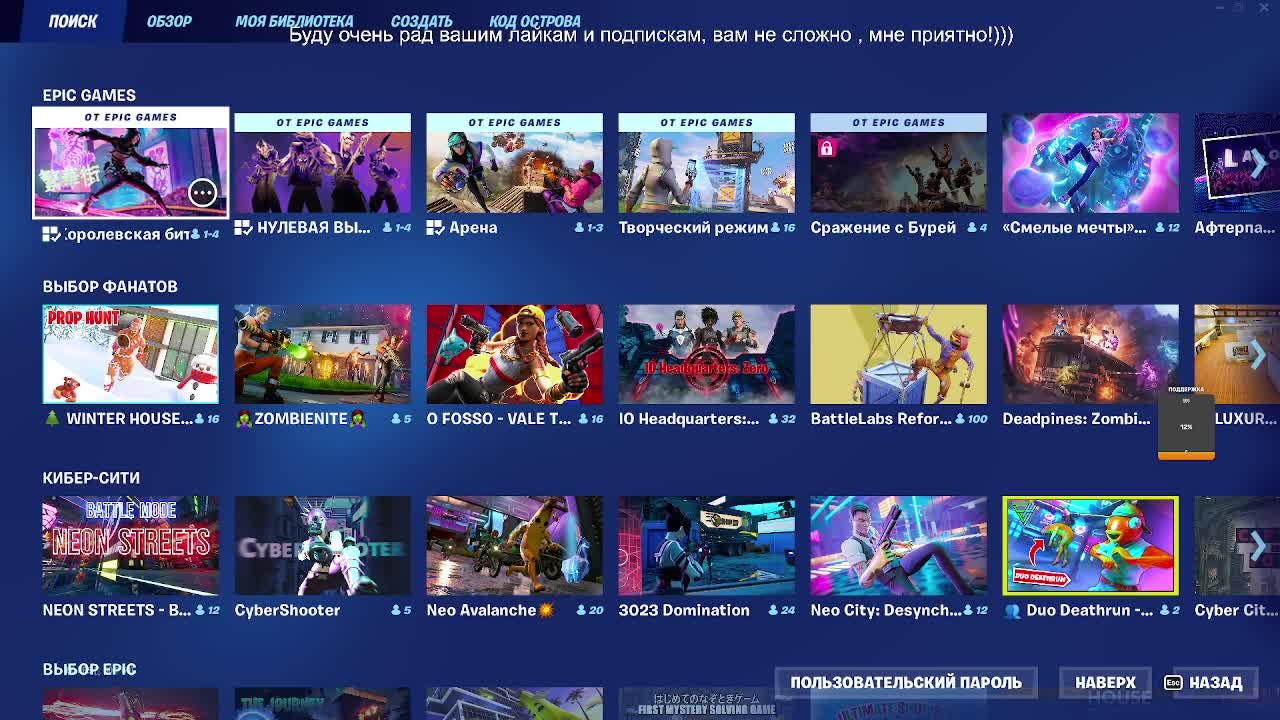Open the Арена mode thumbnail

point(514,163)
